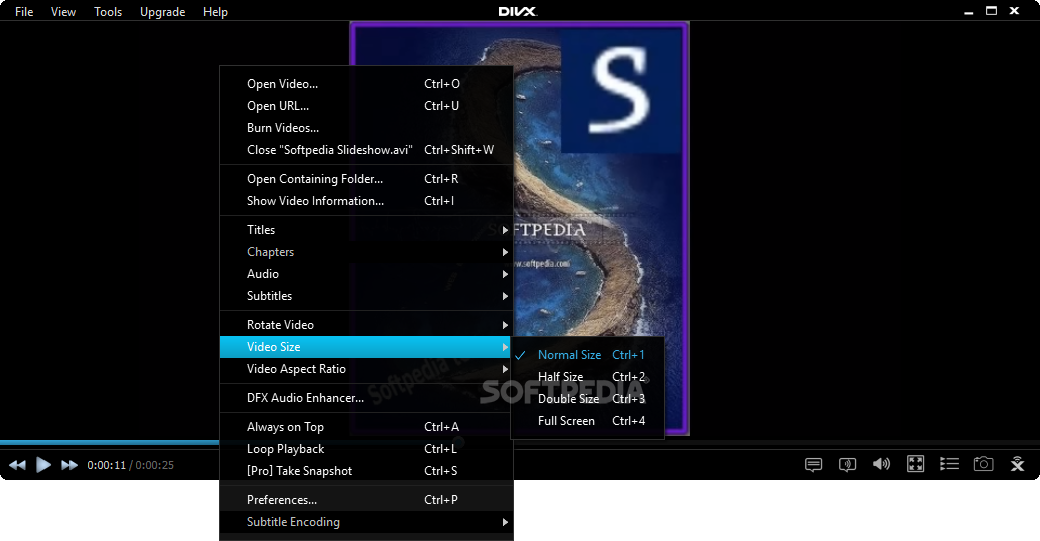Expand the Chapters submenu
Viewport: 1040px width, 541px height.
(x=366, y=252)
